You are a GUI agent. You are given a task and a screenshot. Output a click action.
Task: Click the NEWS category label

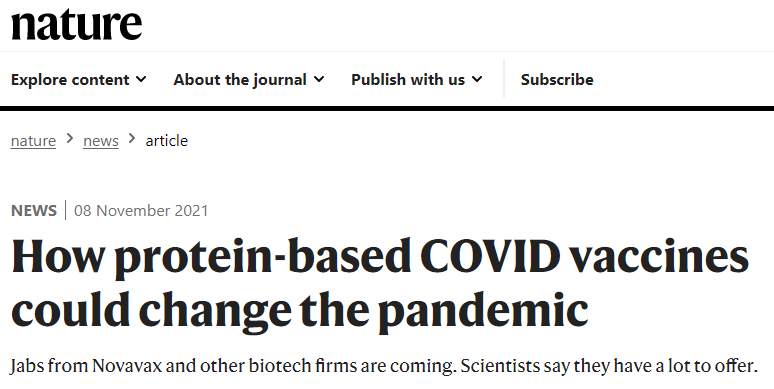34,211
